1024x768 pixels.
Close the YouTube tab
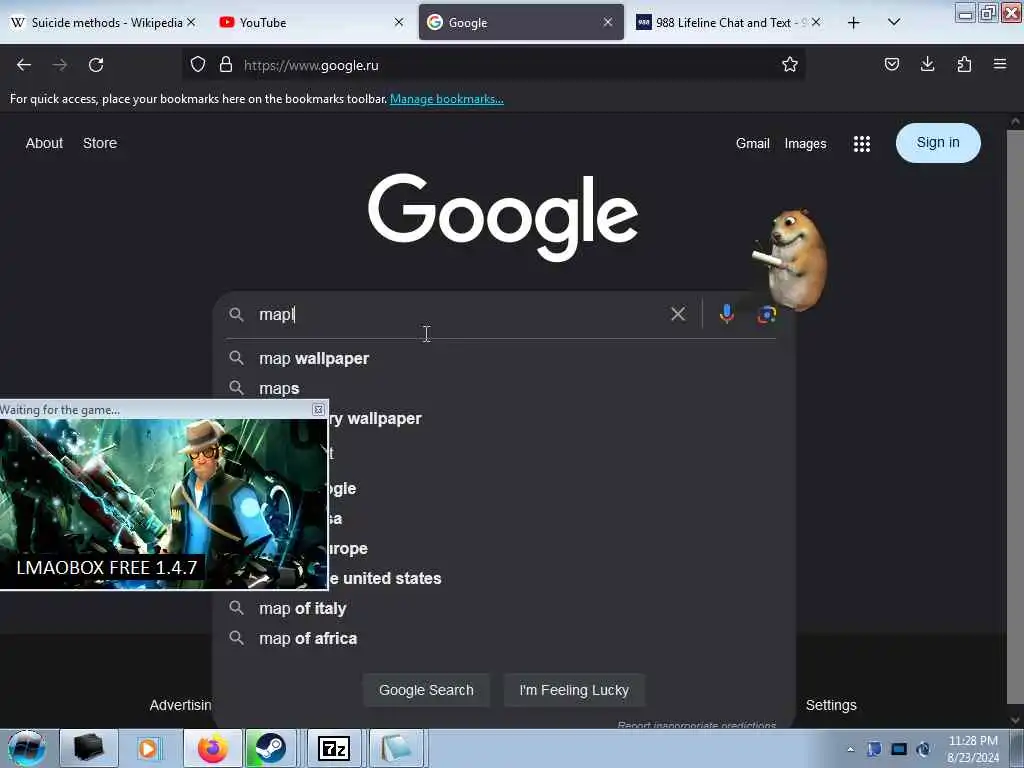tap(399, 22)
